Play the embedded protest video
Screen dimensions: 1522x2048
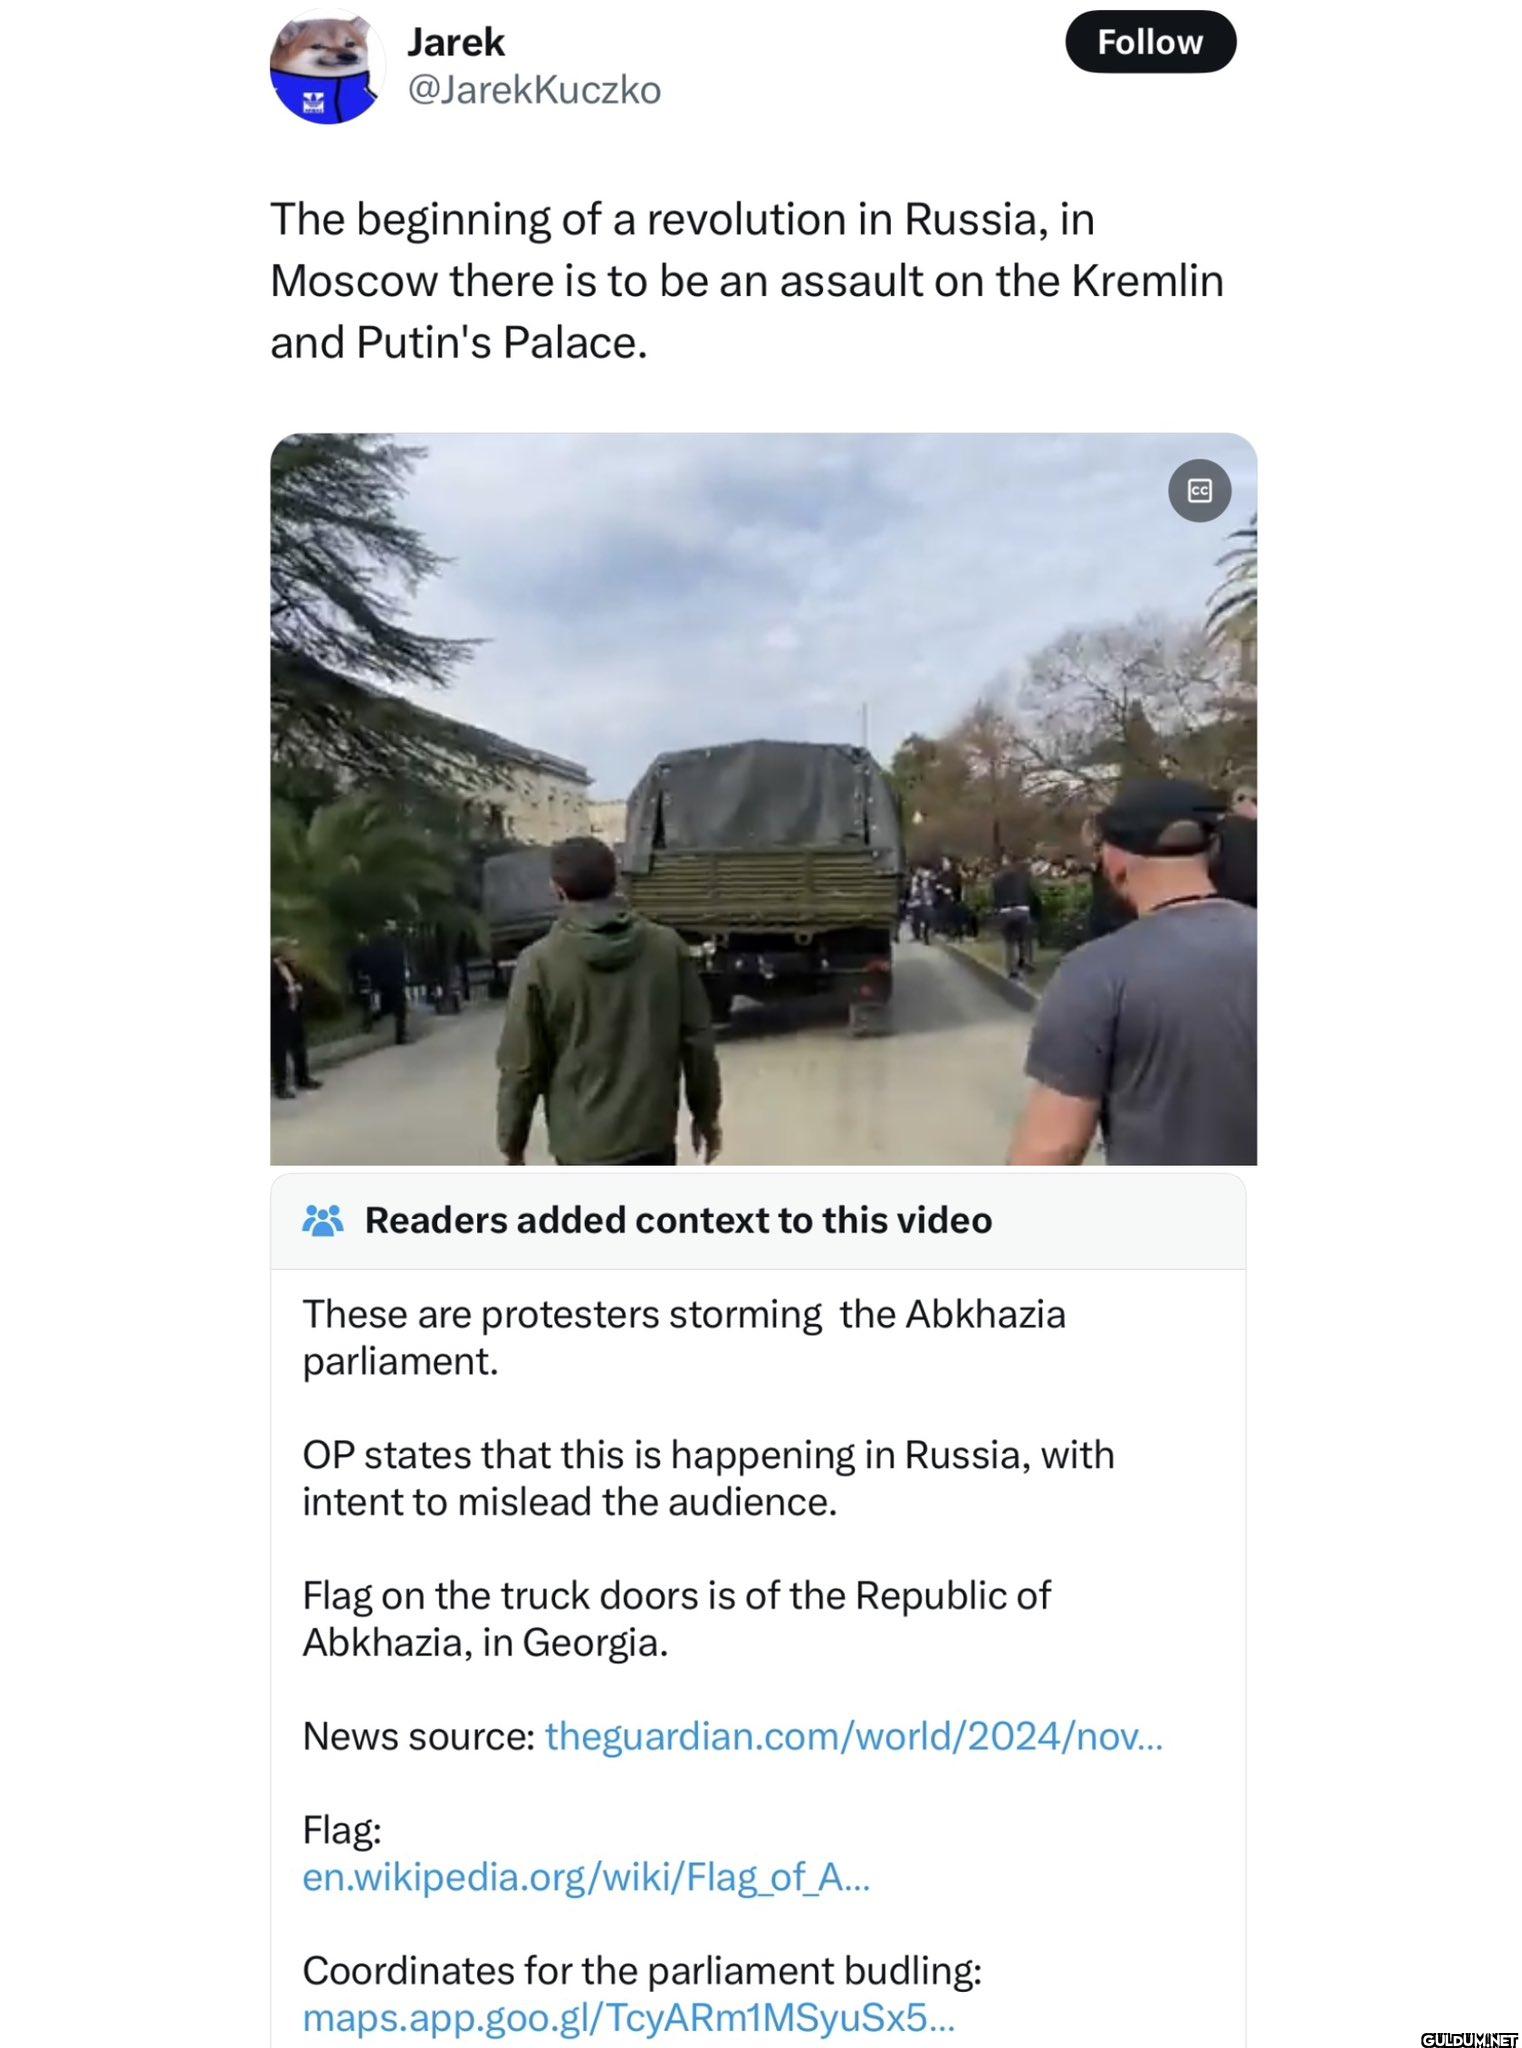tap(763, 799)
